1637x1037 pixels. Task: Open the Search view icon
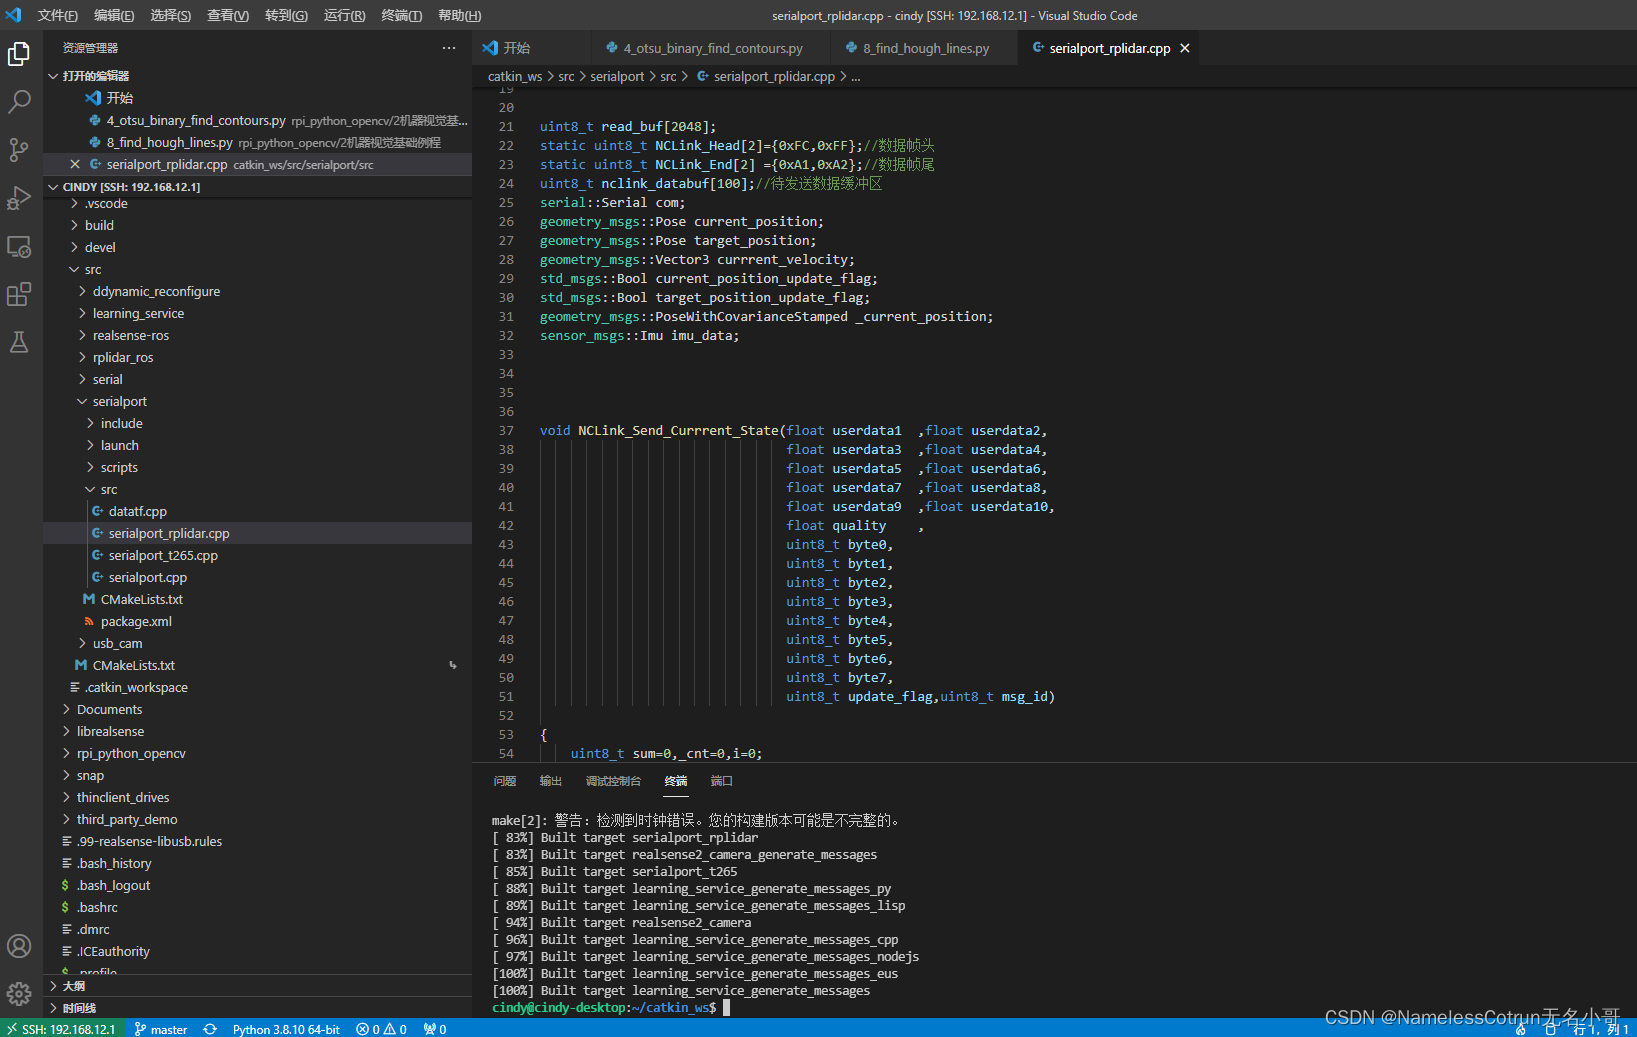19,102
